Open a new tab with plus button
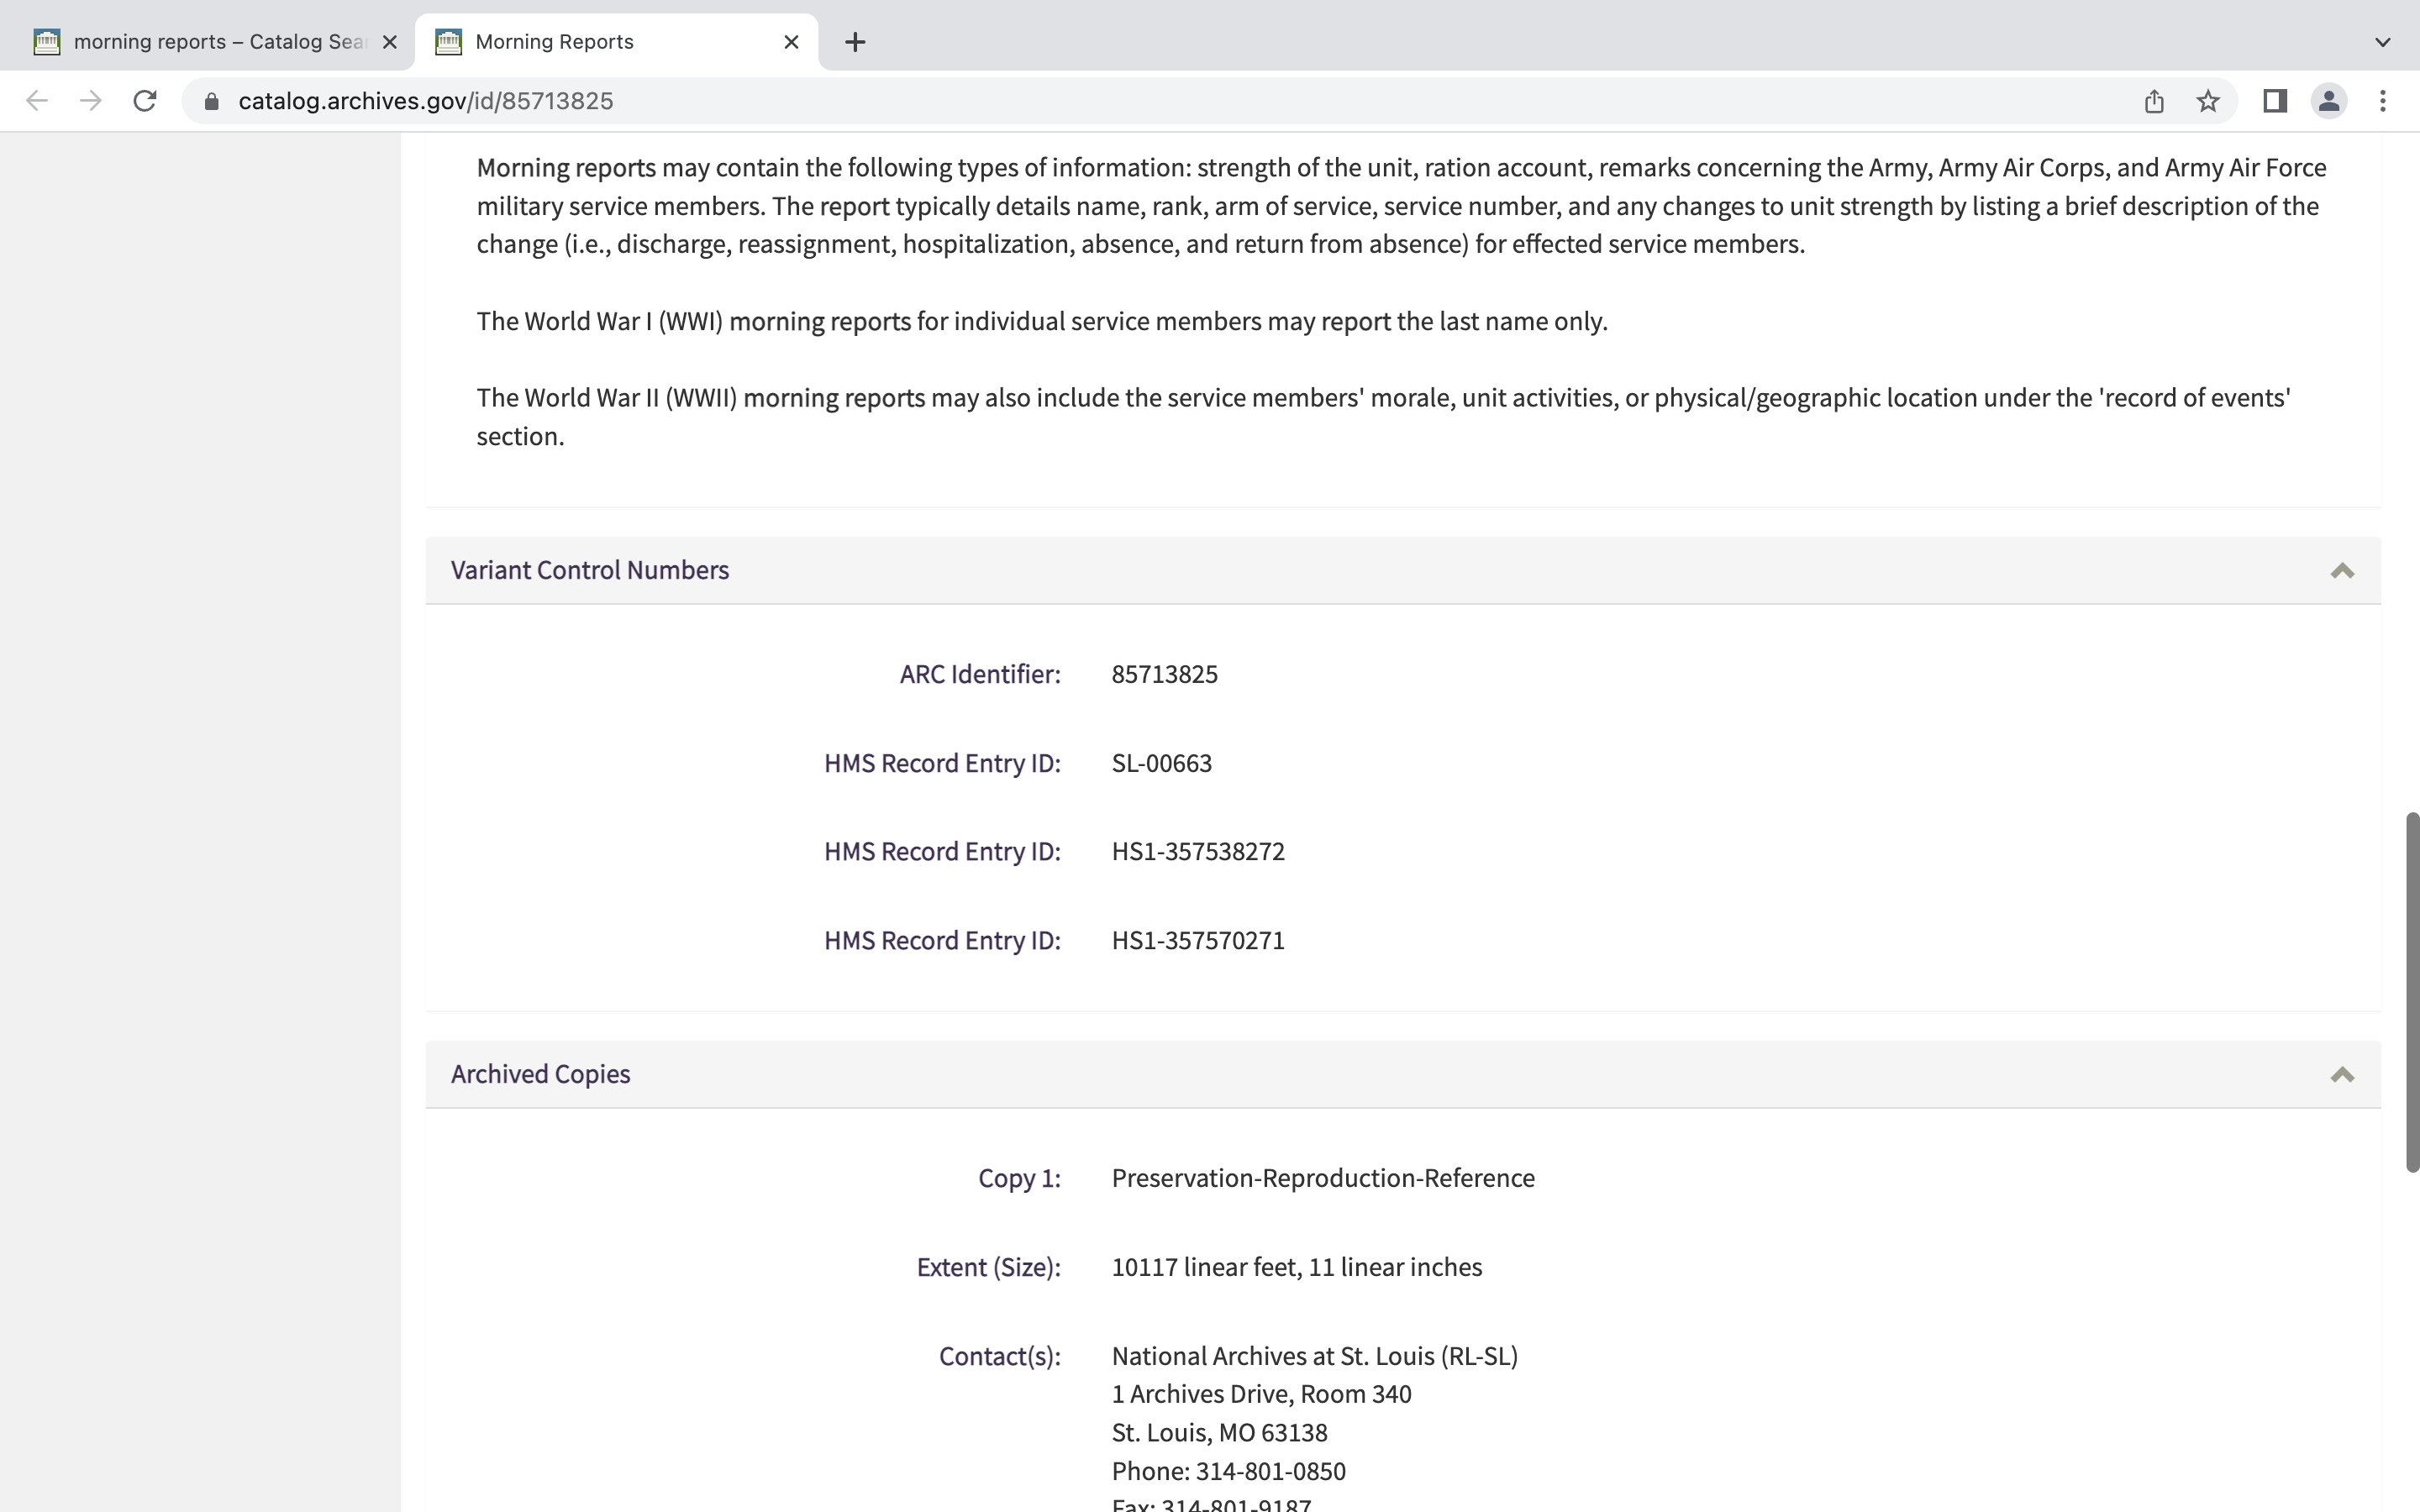The image size is (2420, 1512). (x=854, y=42)
